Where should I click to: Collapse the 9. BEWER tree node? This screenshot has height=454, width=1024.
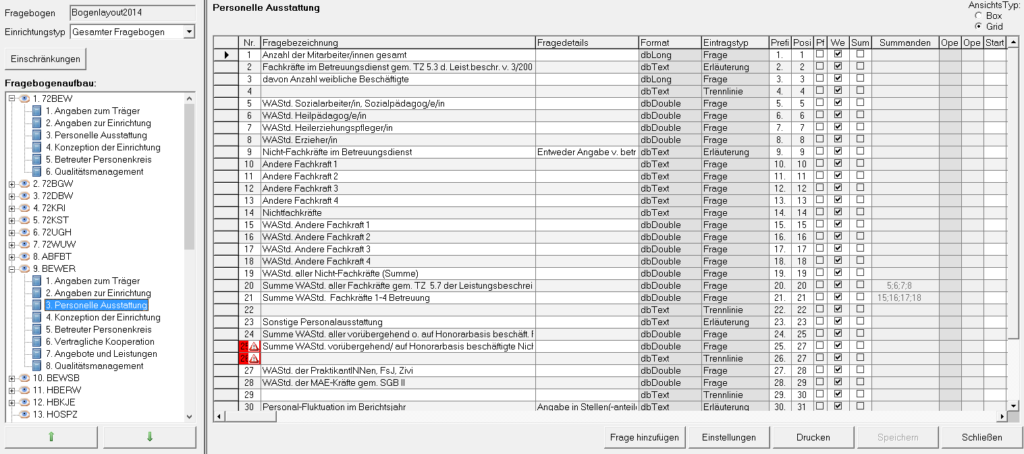pyautogui.click(x=11, y=269)
